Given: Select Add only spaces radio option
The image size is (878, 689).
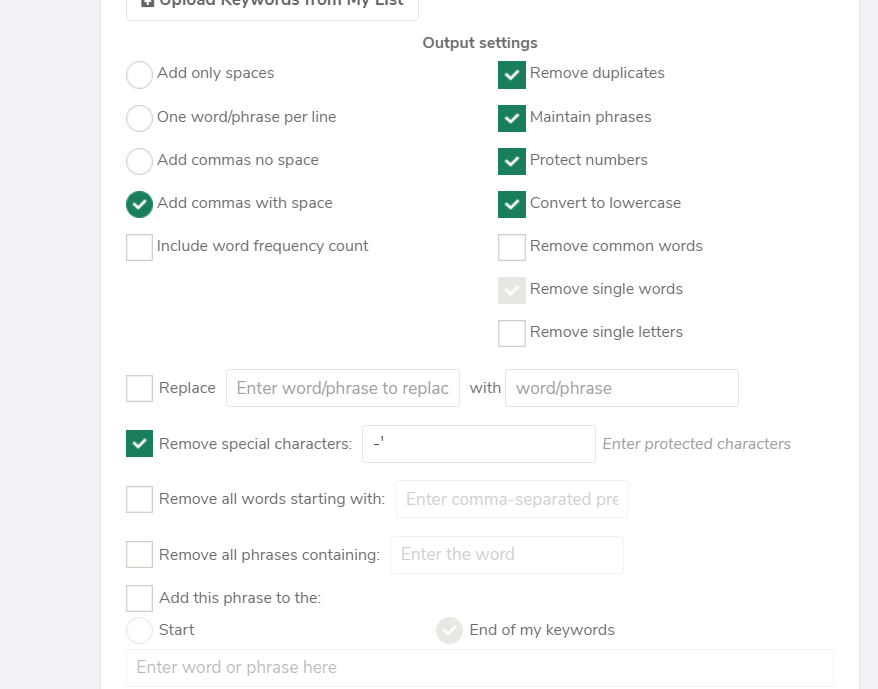Looking at the screenshot, I should (x=139, y=75).
